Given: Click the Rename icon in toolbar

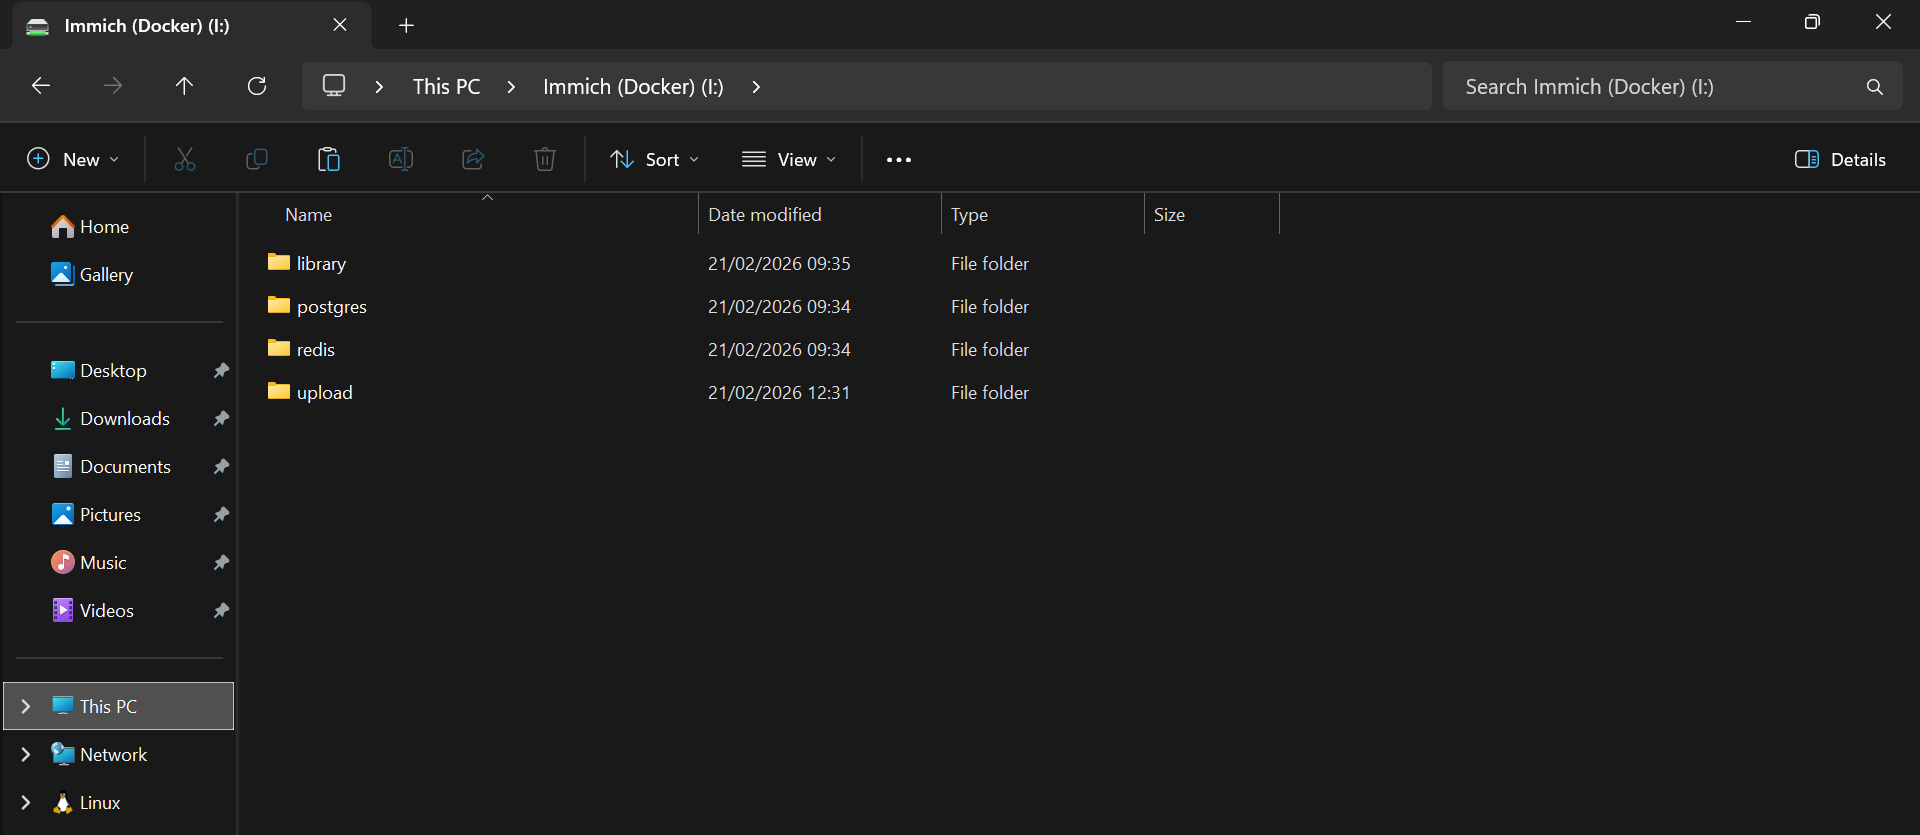Looking at the screenshot, I should pyautogui.click(x=401, y=159).
